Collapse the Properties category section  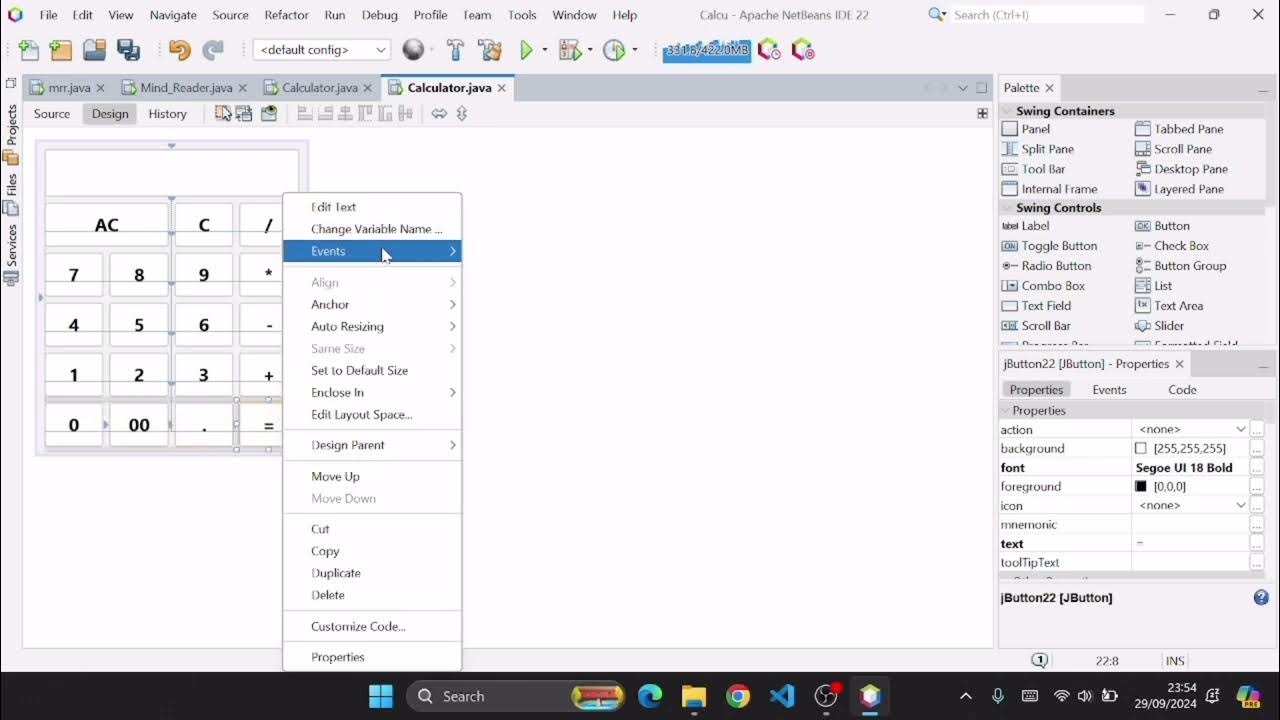coord(1005,411)
